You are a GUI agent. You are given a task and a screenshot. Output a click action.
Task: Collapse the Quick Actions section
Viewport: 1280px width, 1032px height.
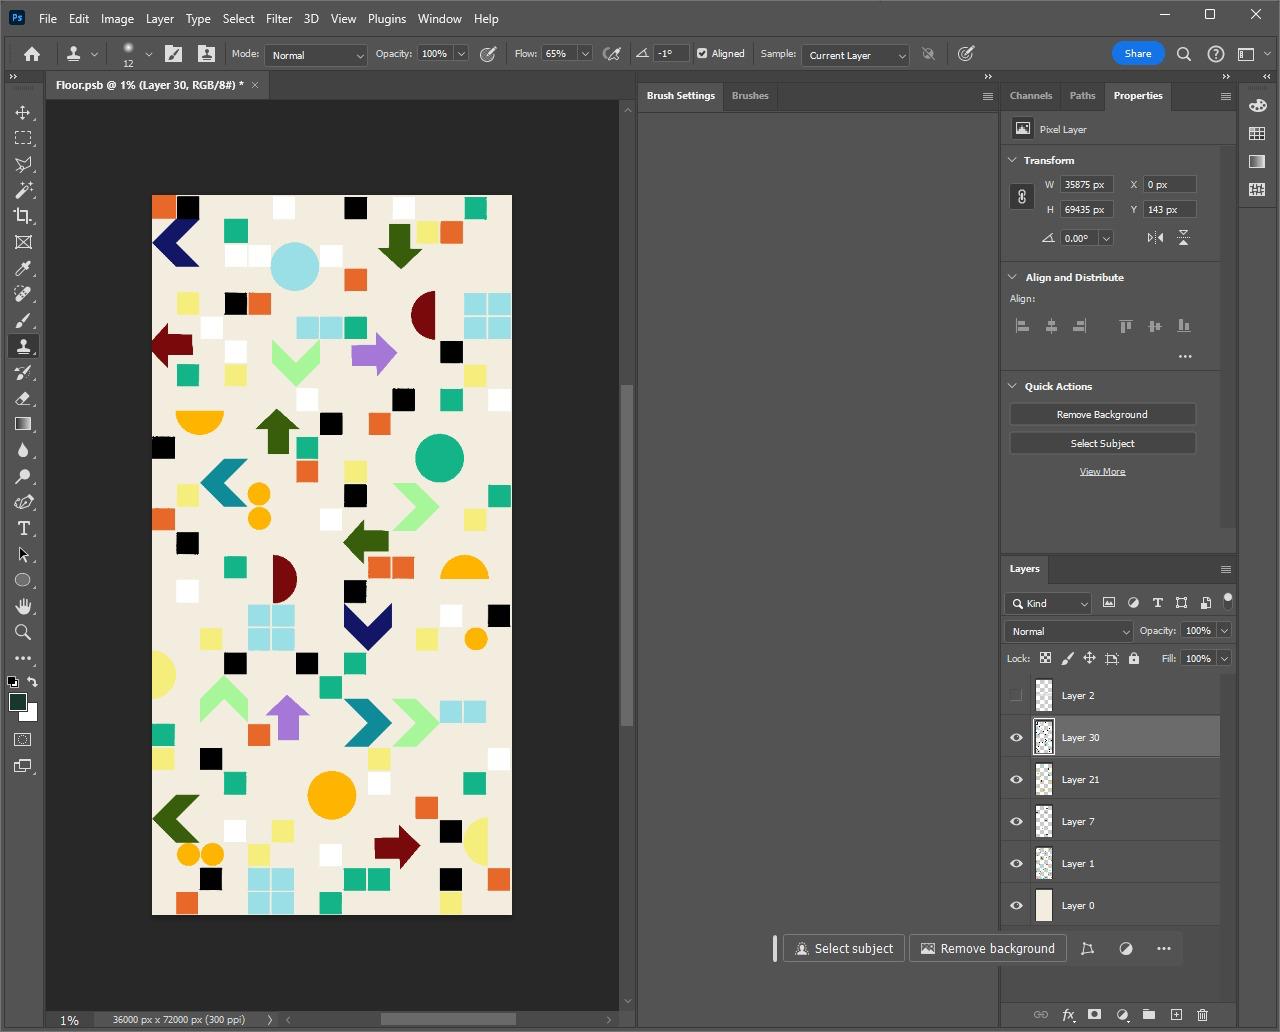pos(1012,386)
